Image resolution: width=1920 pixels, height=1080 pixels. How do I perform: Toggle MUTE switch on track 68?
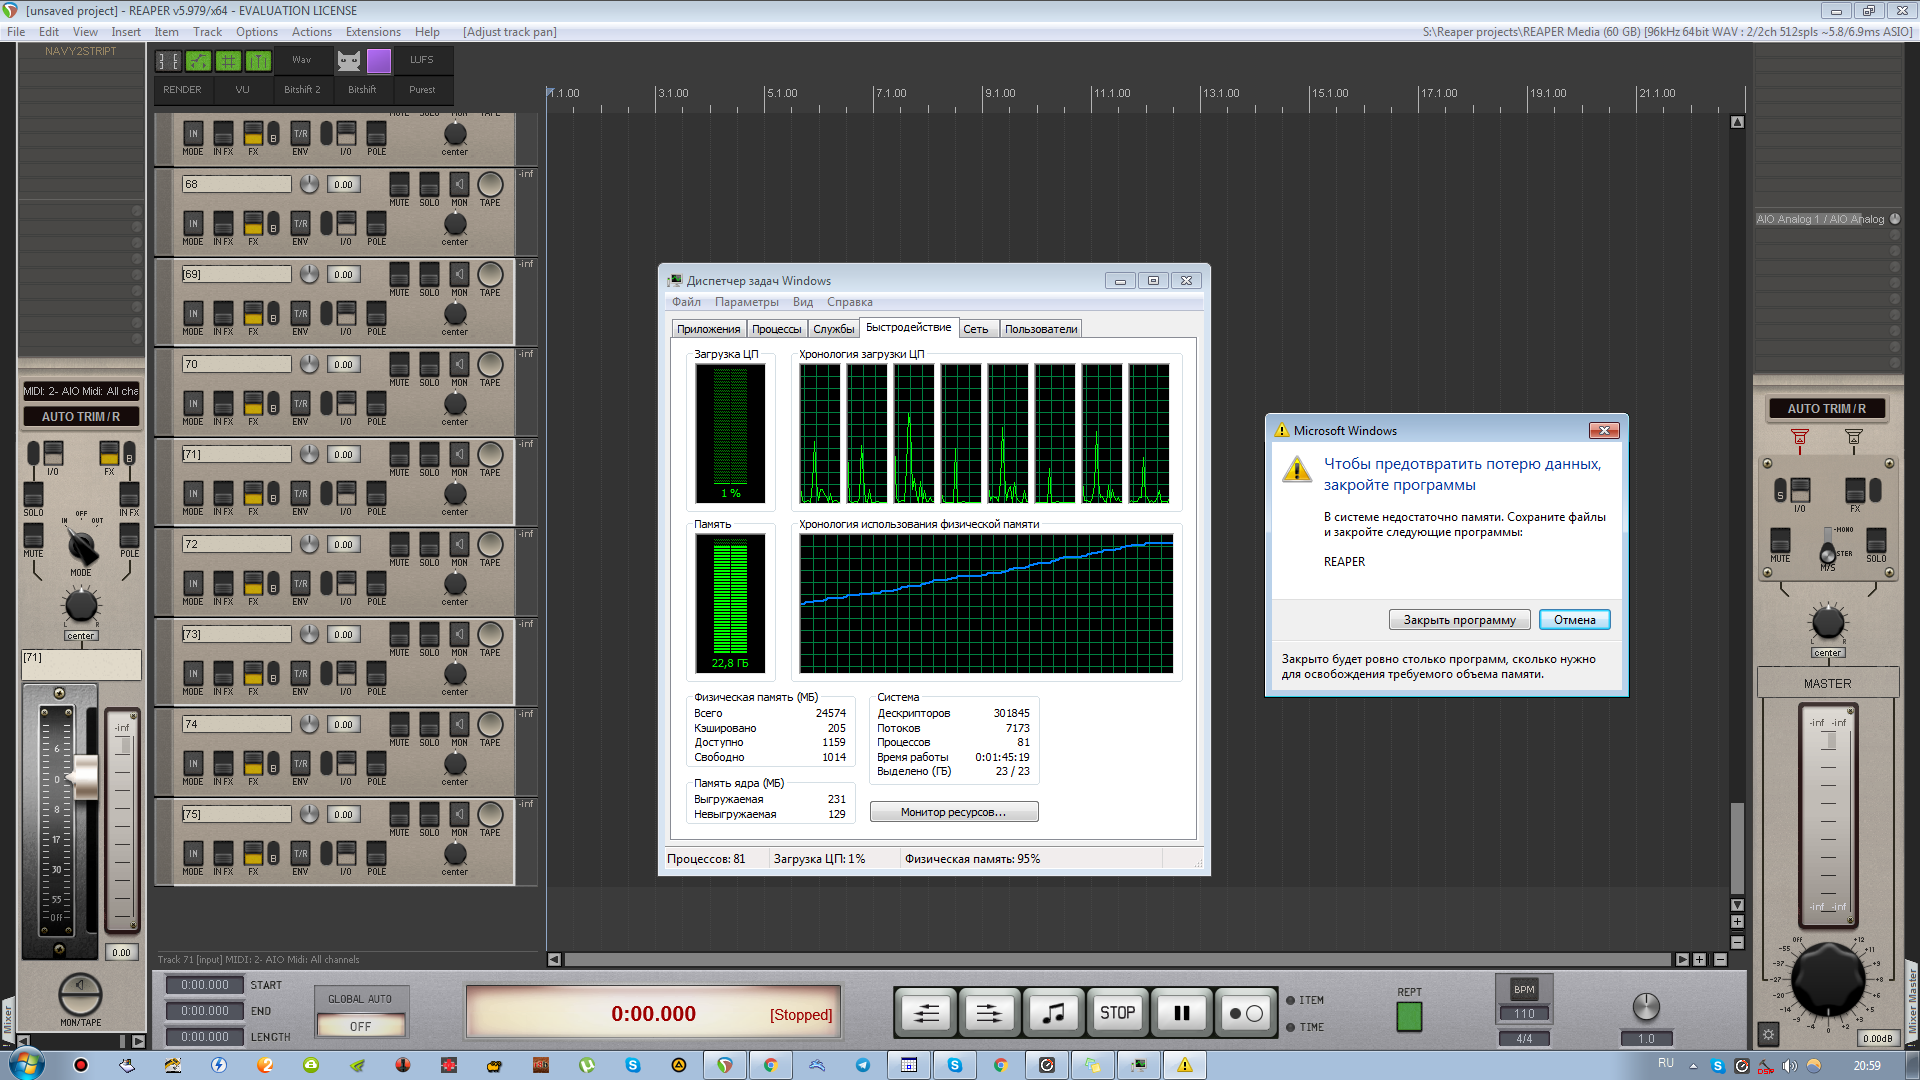click(399, 185)
